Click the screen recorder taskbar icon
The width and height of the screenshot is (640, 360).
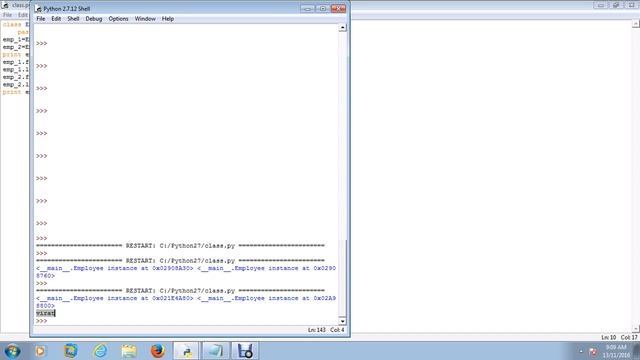click(245, 351)
